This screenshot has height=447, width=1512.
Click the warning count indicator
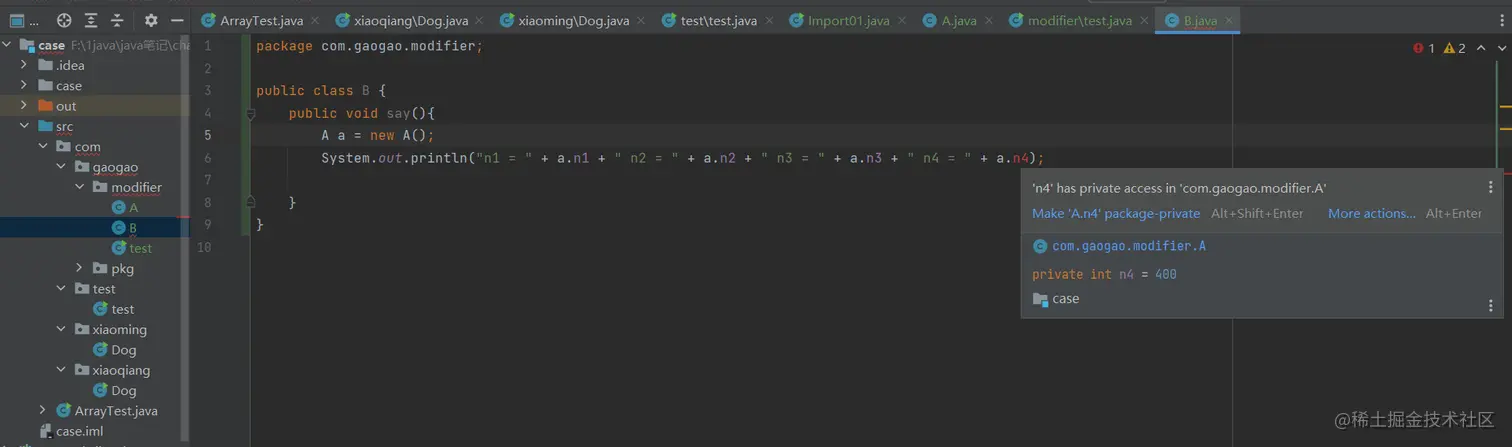coord(1455,48)
